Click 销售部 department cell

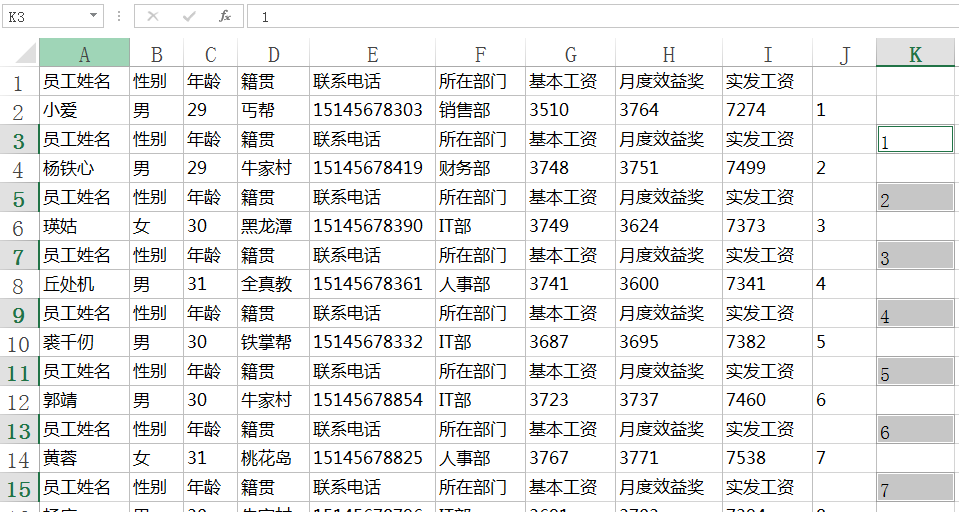pyautogui.click(x=480, y=110)
